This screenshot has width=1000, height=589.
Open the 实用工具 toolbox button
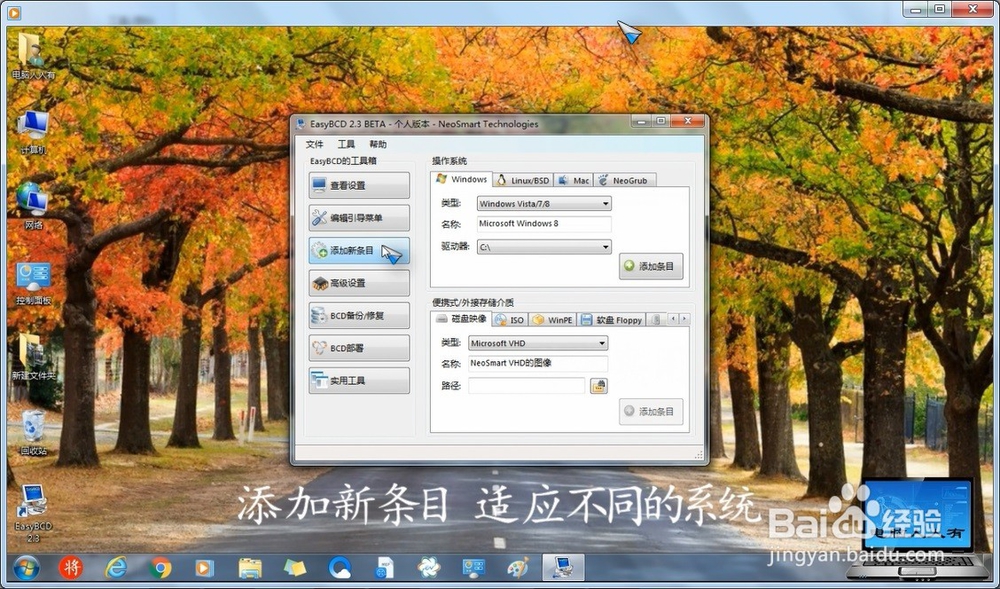[359, 381]
